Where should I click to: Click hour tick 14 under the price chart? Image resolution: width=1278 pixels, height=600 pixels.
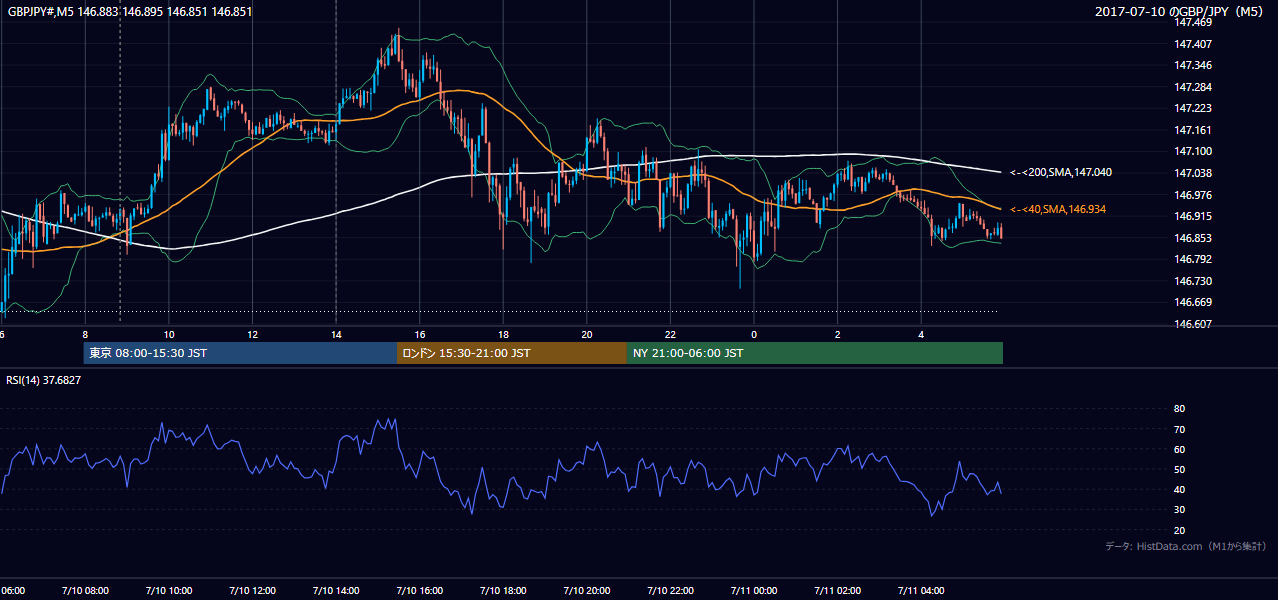(x=336, y=334)
